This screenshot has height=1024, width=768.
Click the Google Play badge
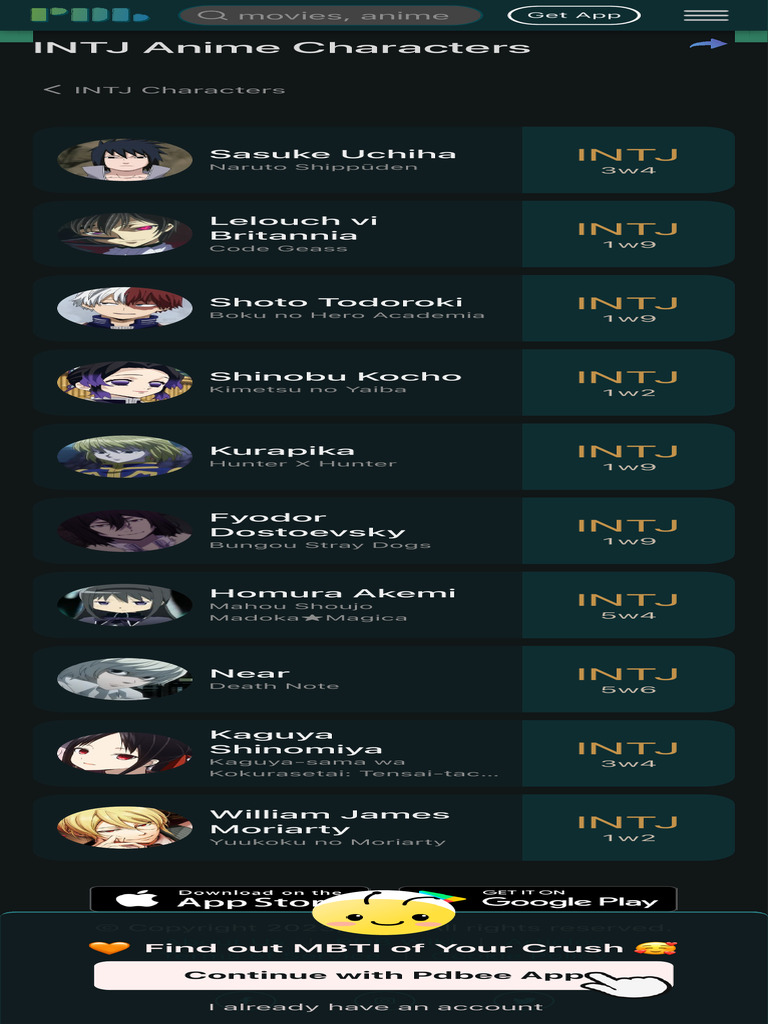click(x=537, y=899)
